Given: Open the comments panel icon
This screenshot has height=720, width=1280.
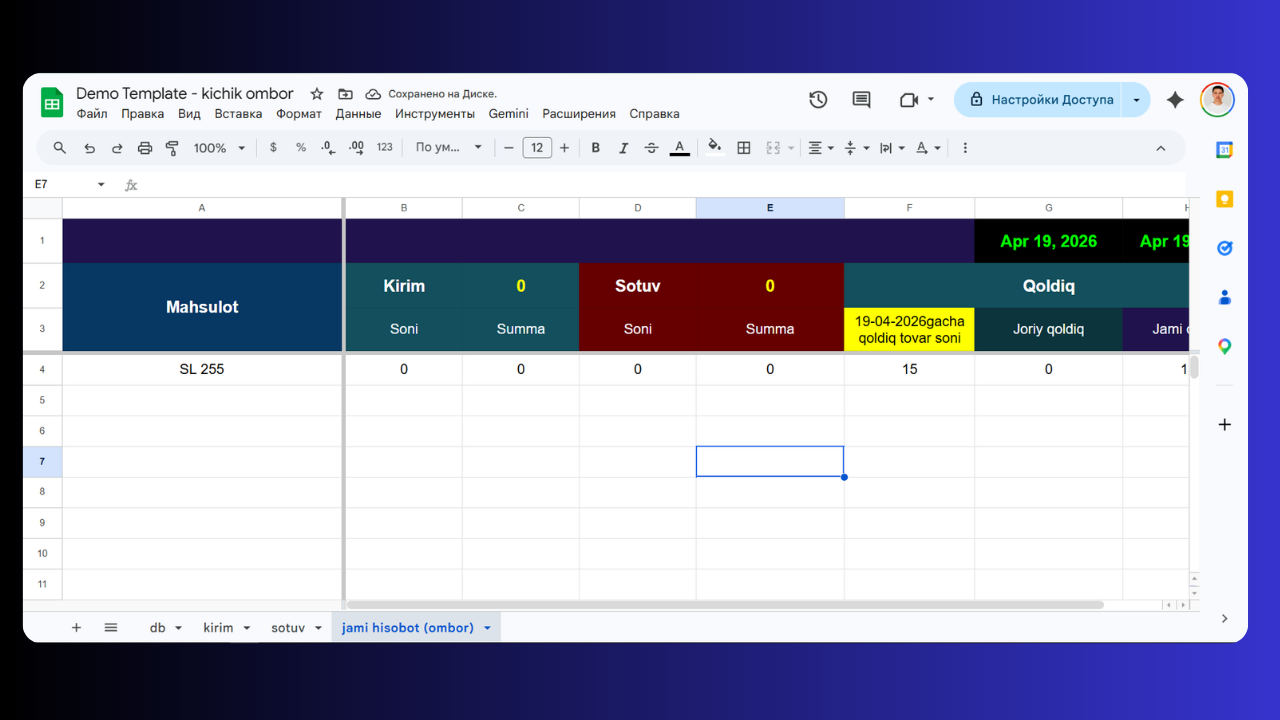Looking at the screenshot, I should (x=861, y=100).
